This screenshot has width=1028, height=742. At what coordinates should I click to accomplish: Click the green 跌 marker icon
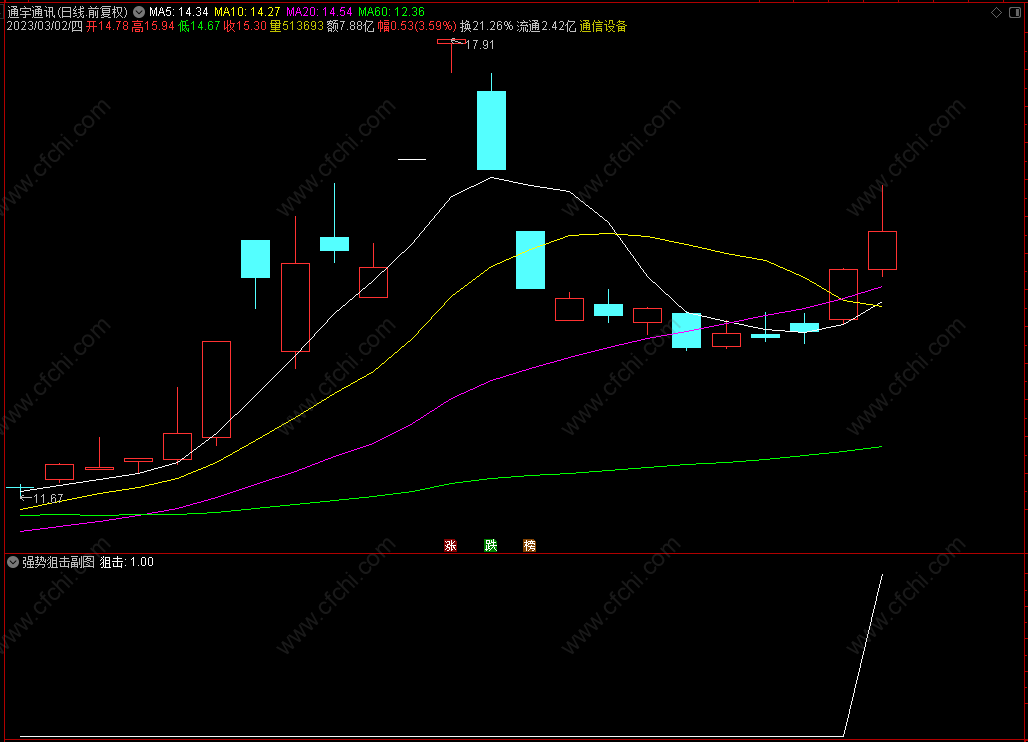click(490, 545)
